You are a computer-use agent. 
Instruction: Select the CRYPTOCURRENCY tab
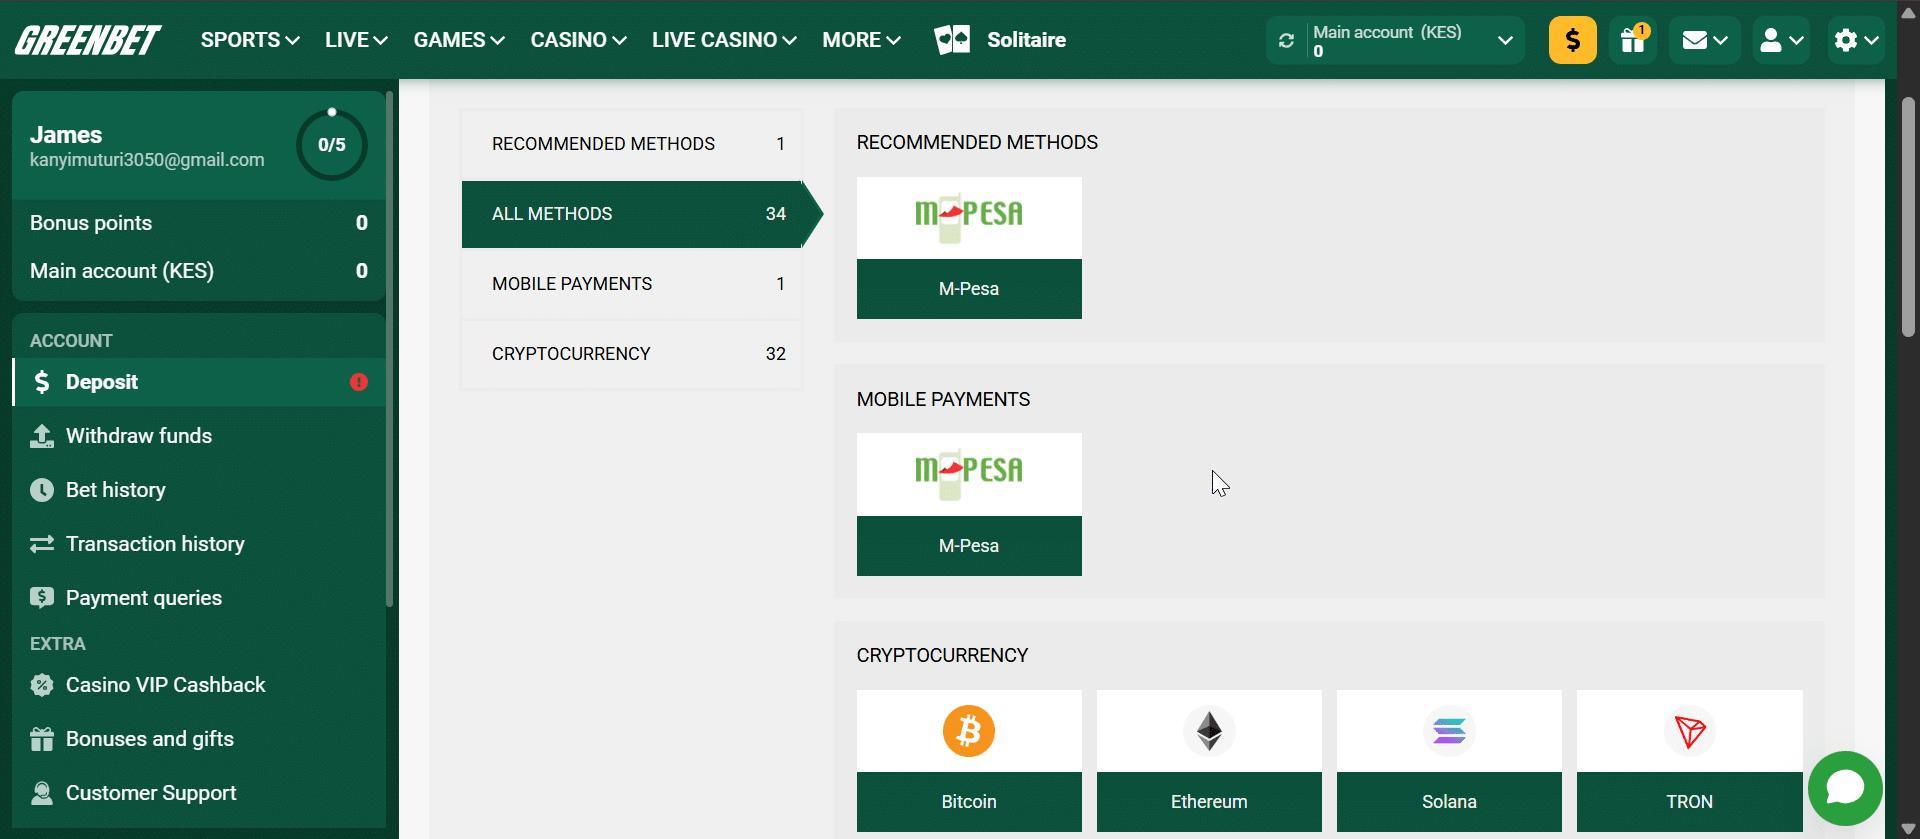632,354
